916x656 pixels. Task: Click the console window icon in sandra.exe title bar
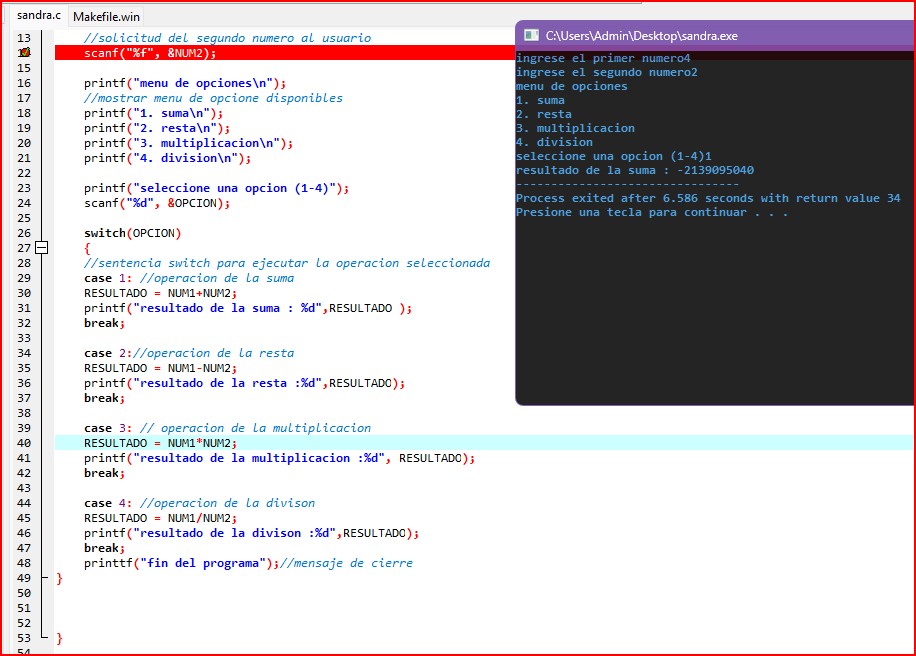coord(530,35)
